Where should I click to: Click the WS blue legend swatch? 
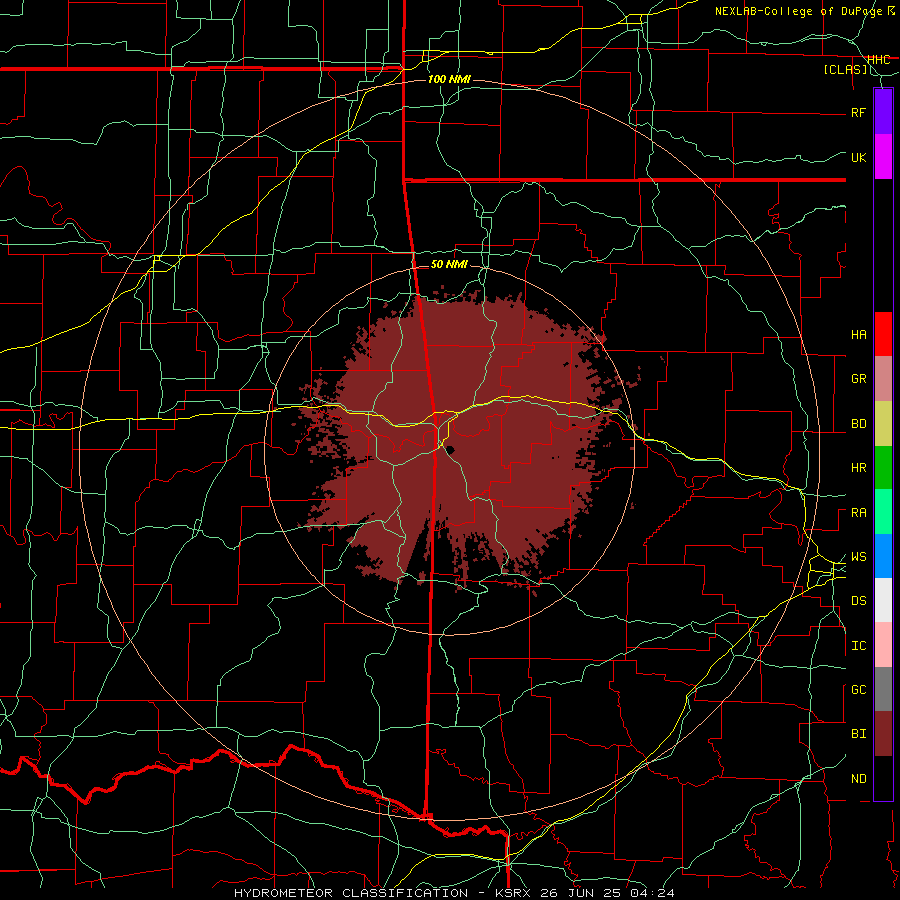coord(883,556)
